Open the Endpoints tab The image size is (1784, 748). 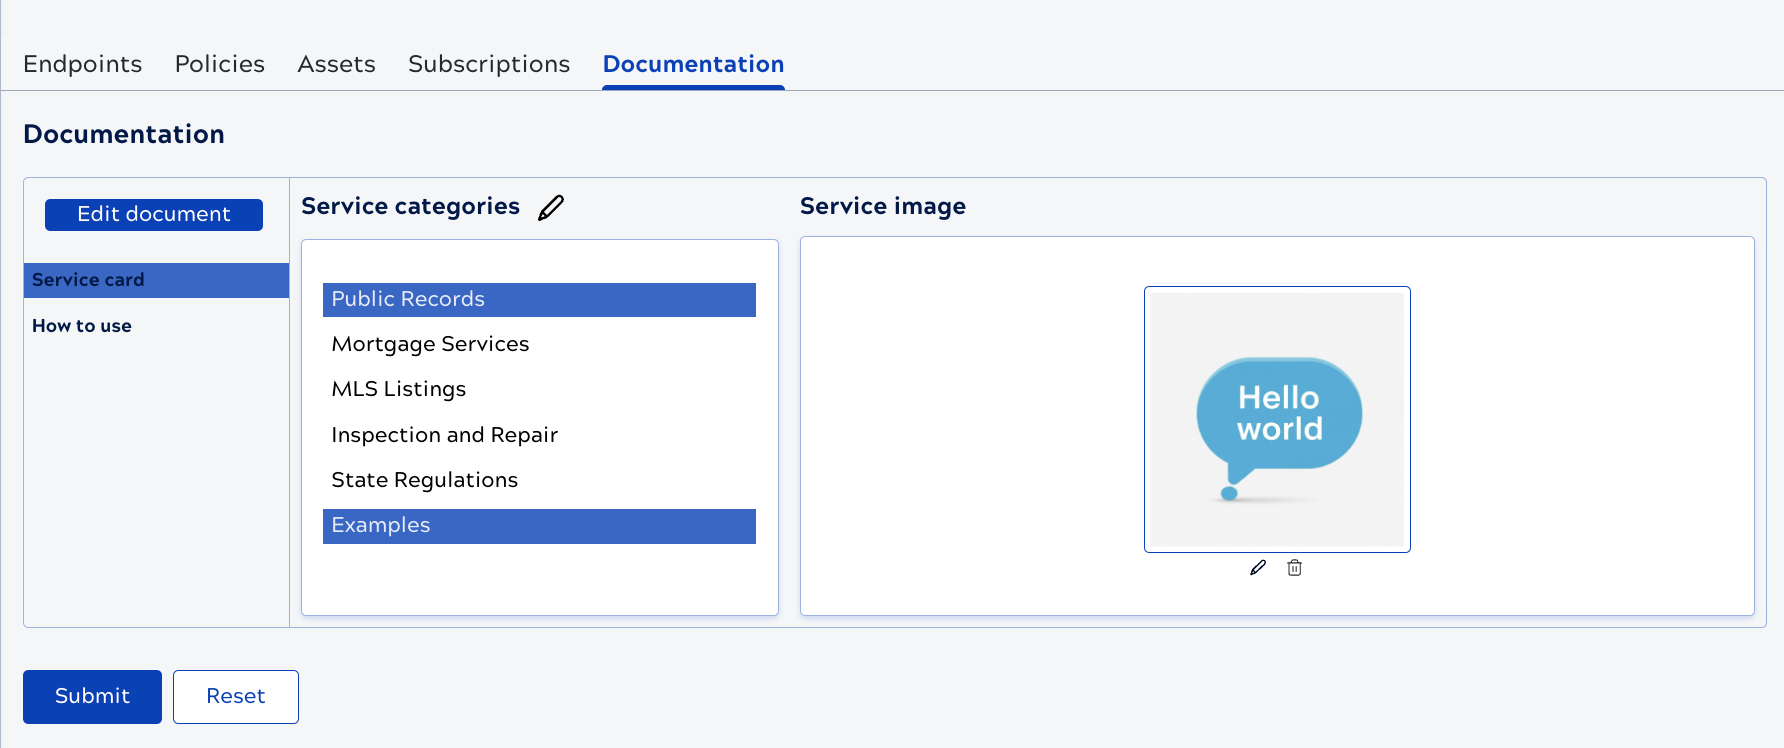tap(83, 64)
